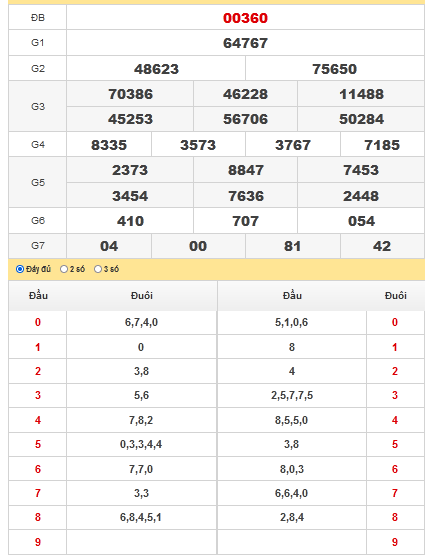The width and height of the screenshot is (428, 559).
Task: Click the right "Đuôi" column header
Action: click(395, 295)
